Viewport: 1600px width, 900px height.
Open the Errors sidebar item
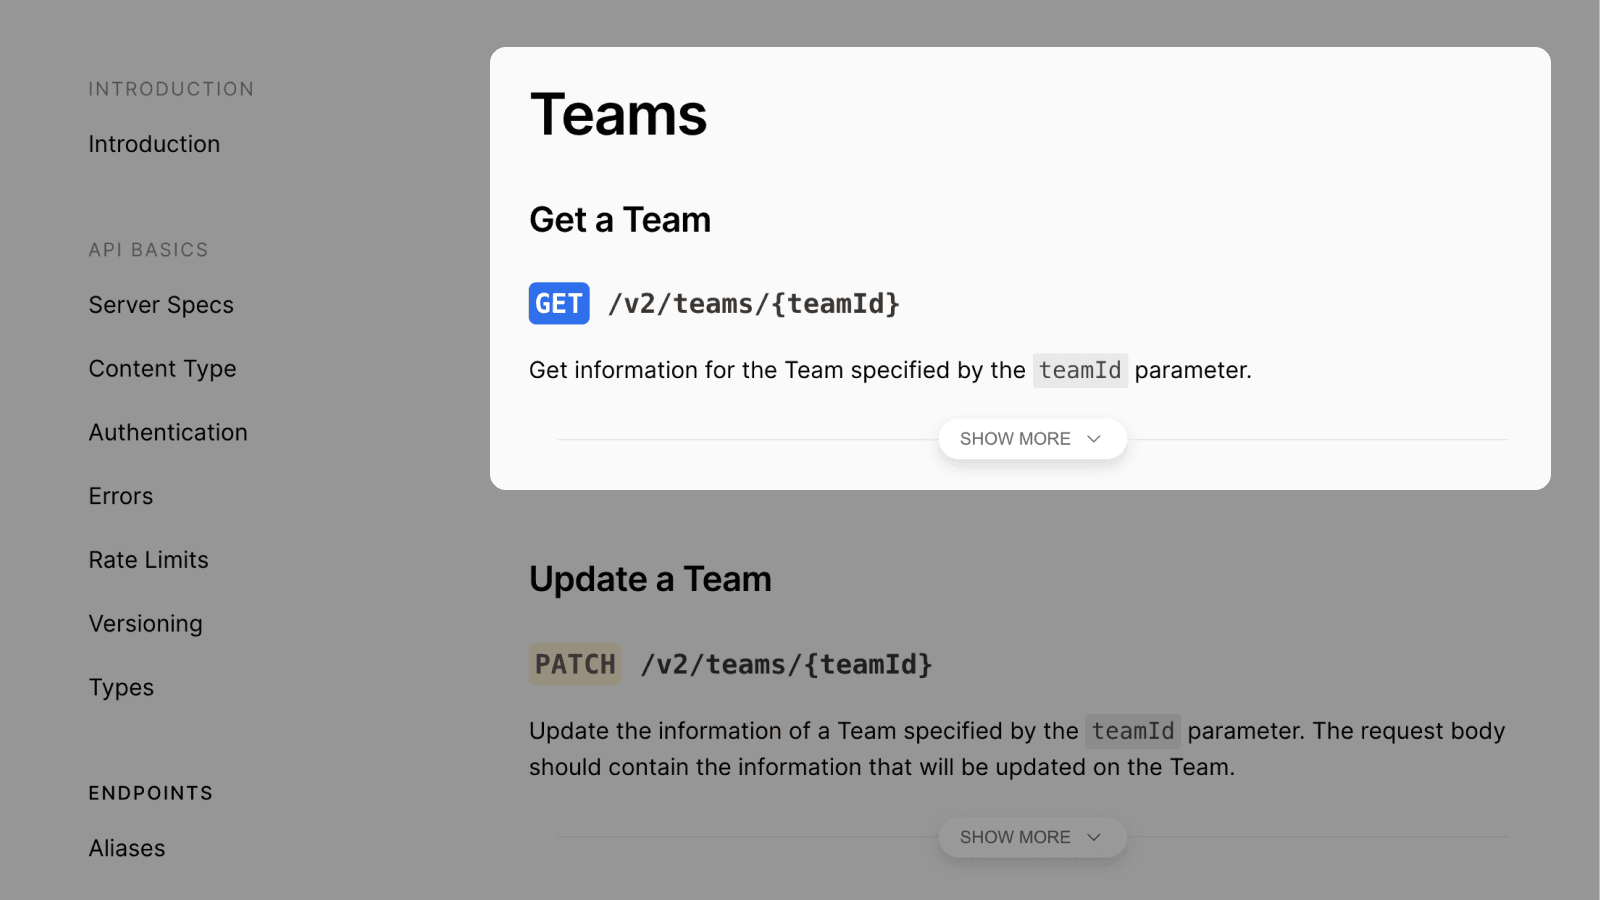(121, 497)
